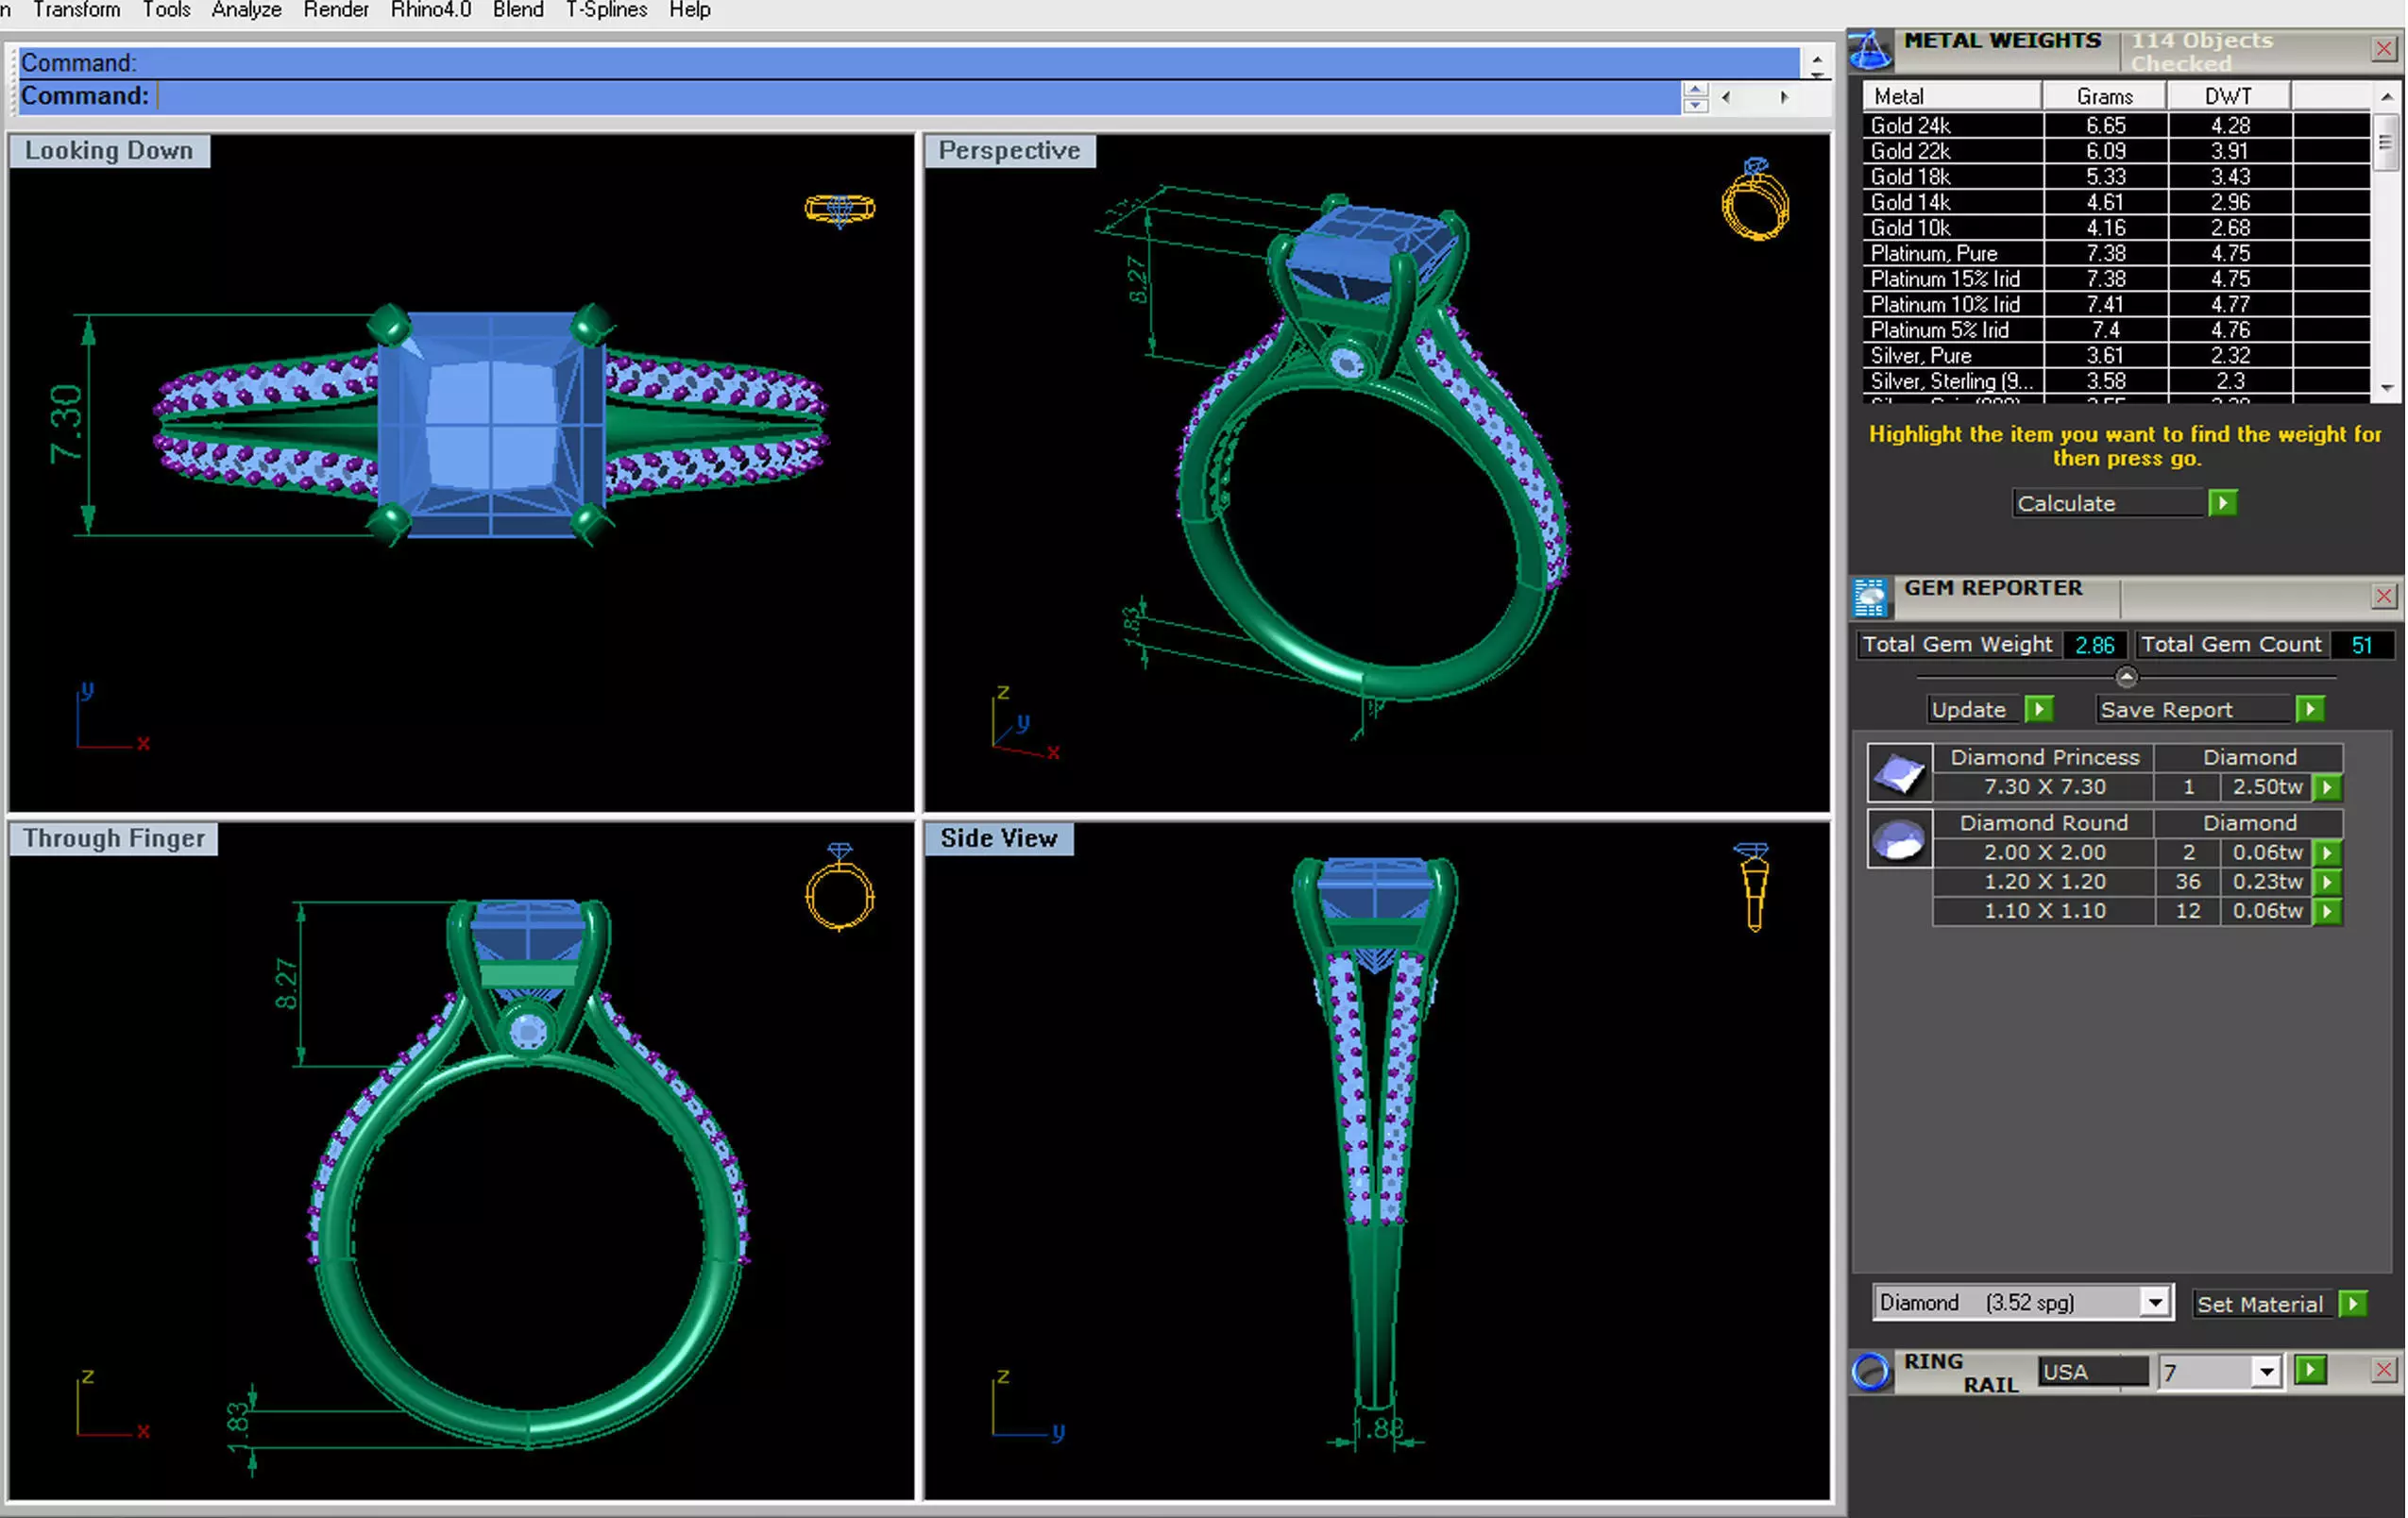The height and width of the screenshot is (1518, 2408).
Task: Select the Gold 24k row
Action: [2115, 125]
